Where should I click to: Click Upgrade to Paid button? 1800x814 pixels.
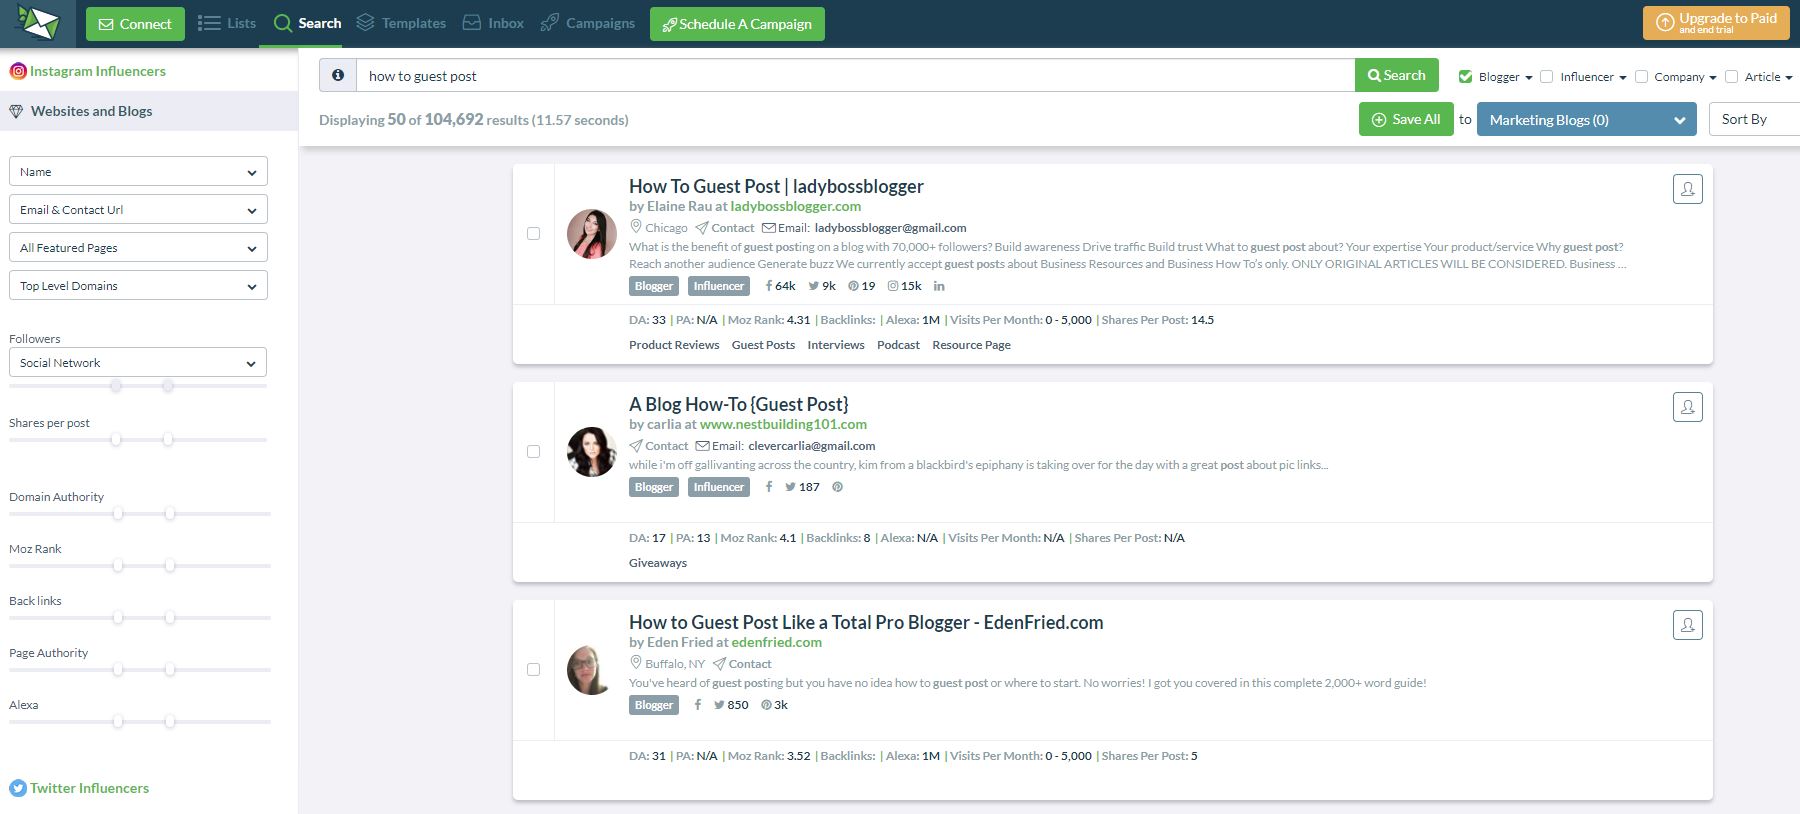[1716, 23]
